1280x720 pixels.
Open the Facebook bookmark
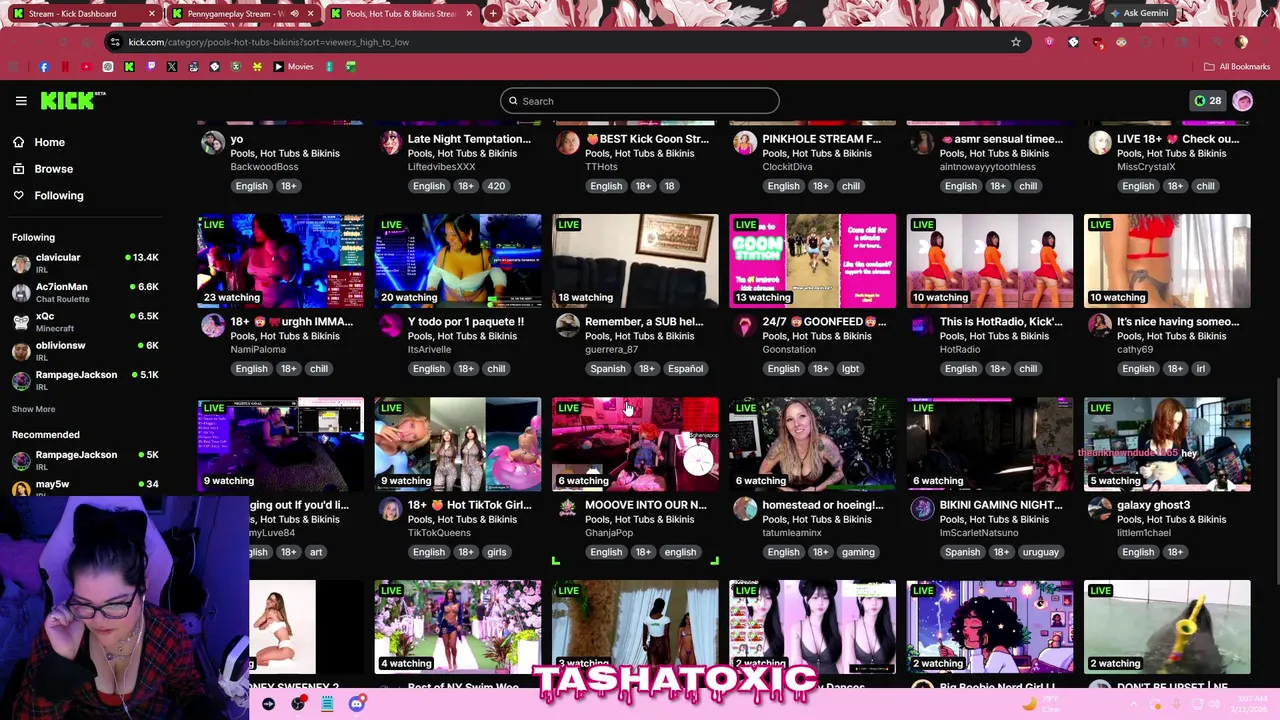pos(44,67)
